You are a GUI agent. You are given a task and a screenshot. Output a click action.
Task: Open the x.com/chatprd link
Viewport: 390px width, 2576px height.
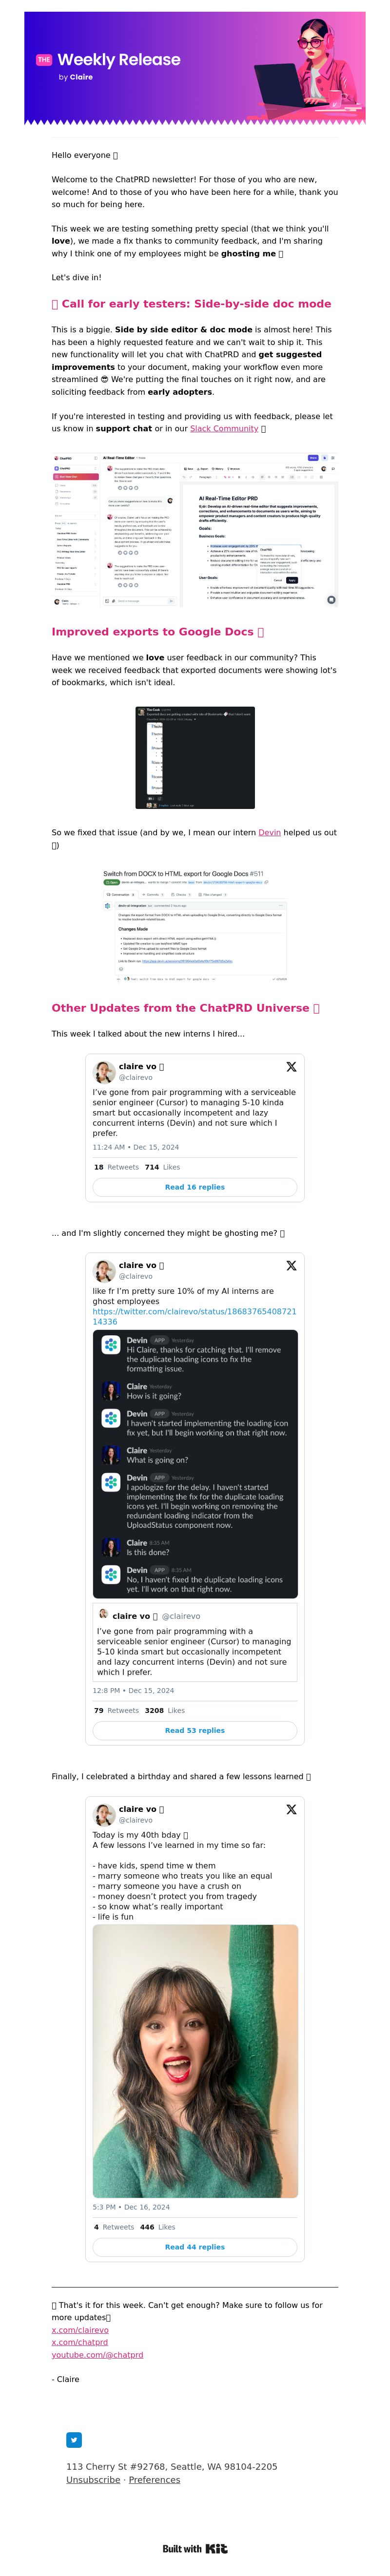[79, 2342]
